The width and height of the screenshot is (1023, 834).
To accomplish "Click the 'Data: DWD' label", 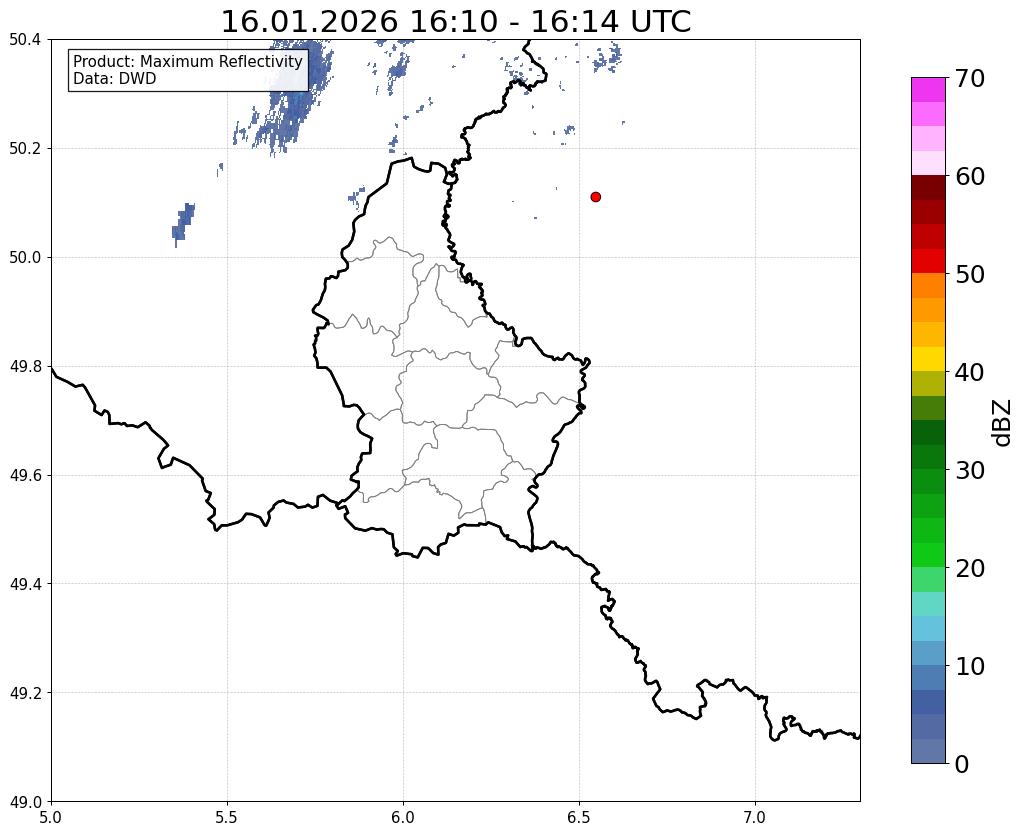I will coord(115,79).
